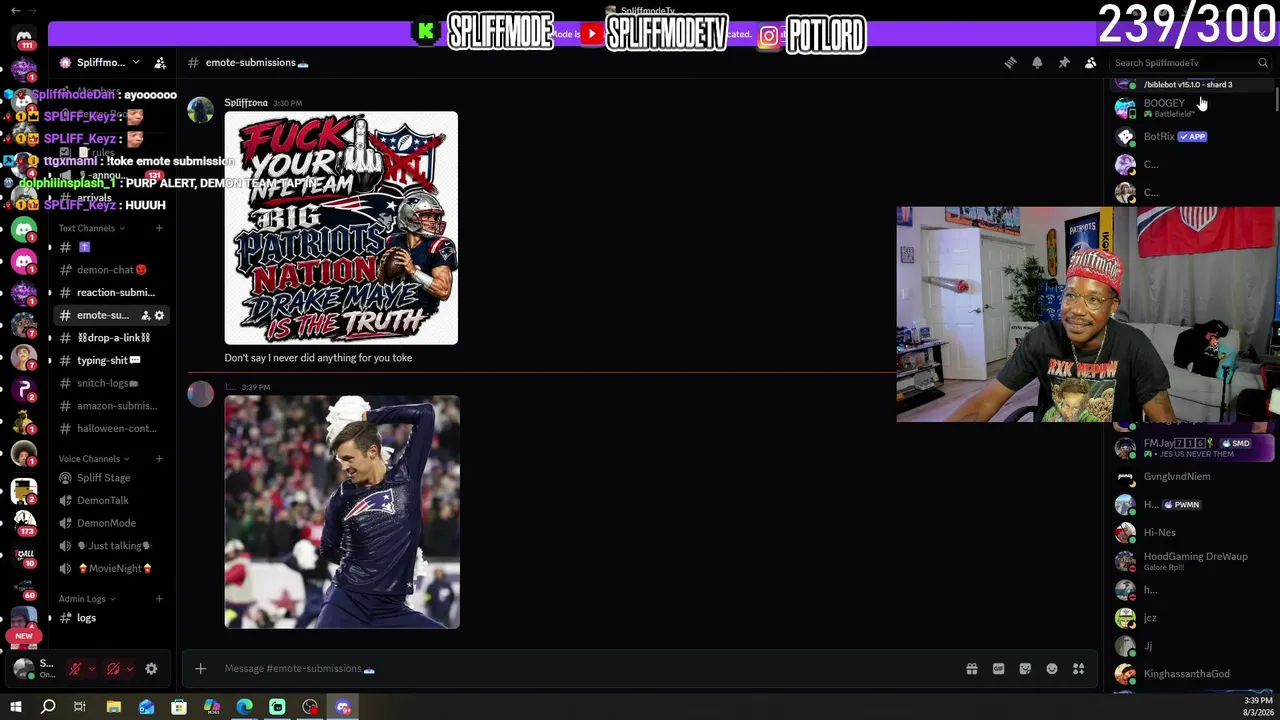This screenshot has height=720, width=1280.
Task: Add a channel to Admin Logs
Action: (159, 599)
